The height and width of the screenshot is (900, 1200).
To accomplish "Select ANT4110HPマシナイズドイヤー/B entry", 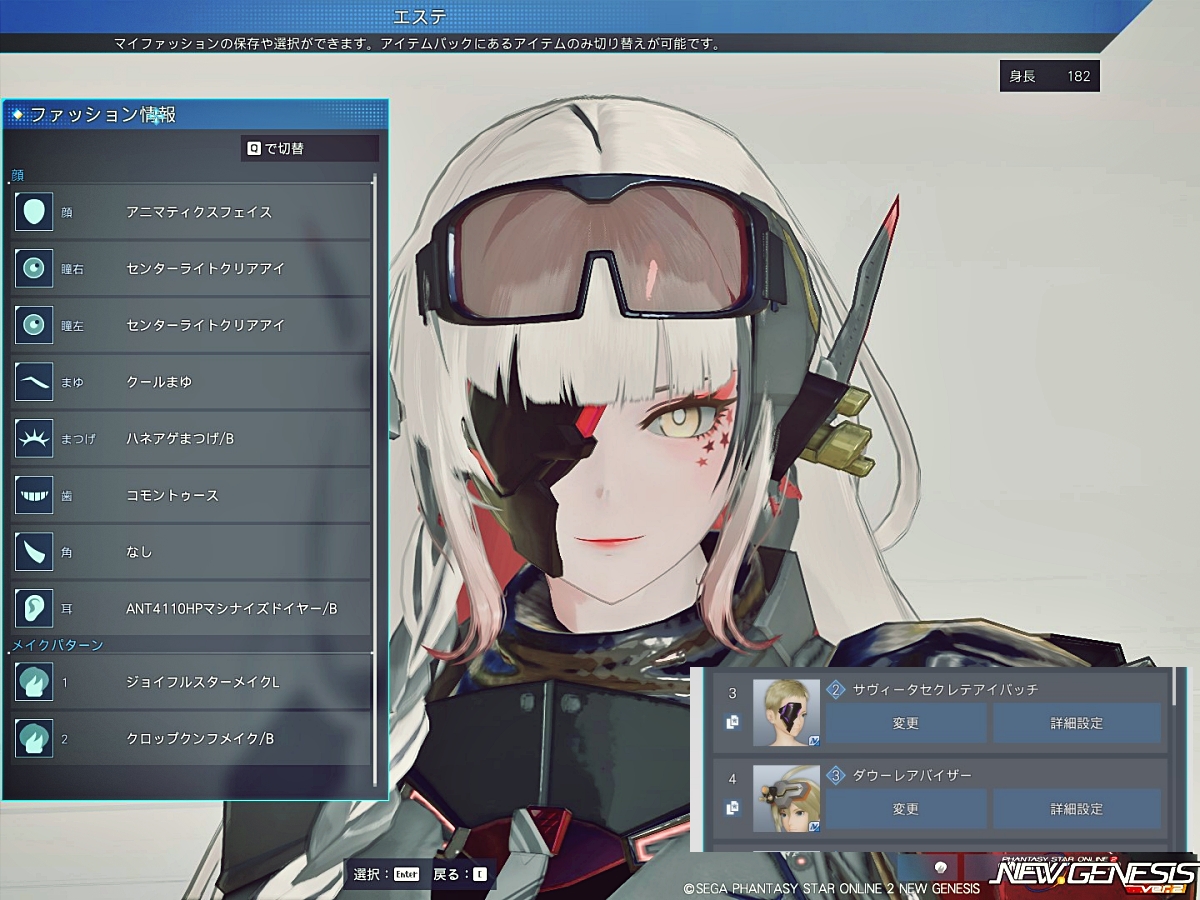I will click(x=191, y=608).
